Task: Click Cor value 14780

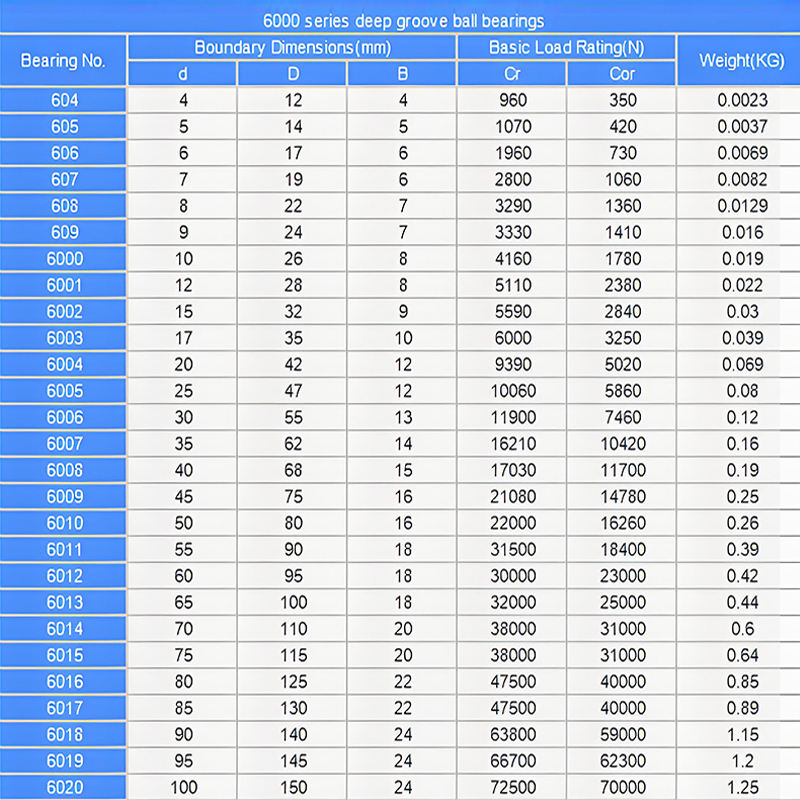Action: point(622,496)
